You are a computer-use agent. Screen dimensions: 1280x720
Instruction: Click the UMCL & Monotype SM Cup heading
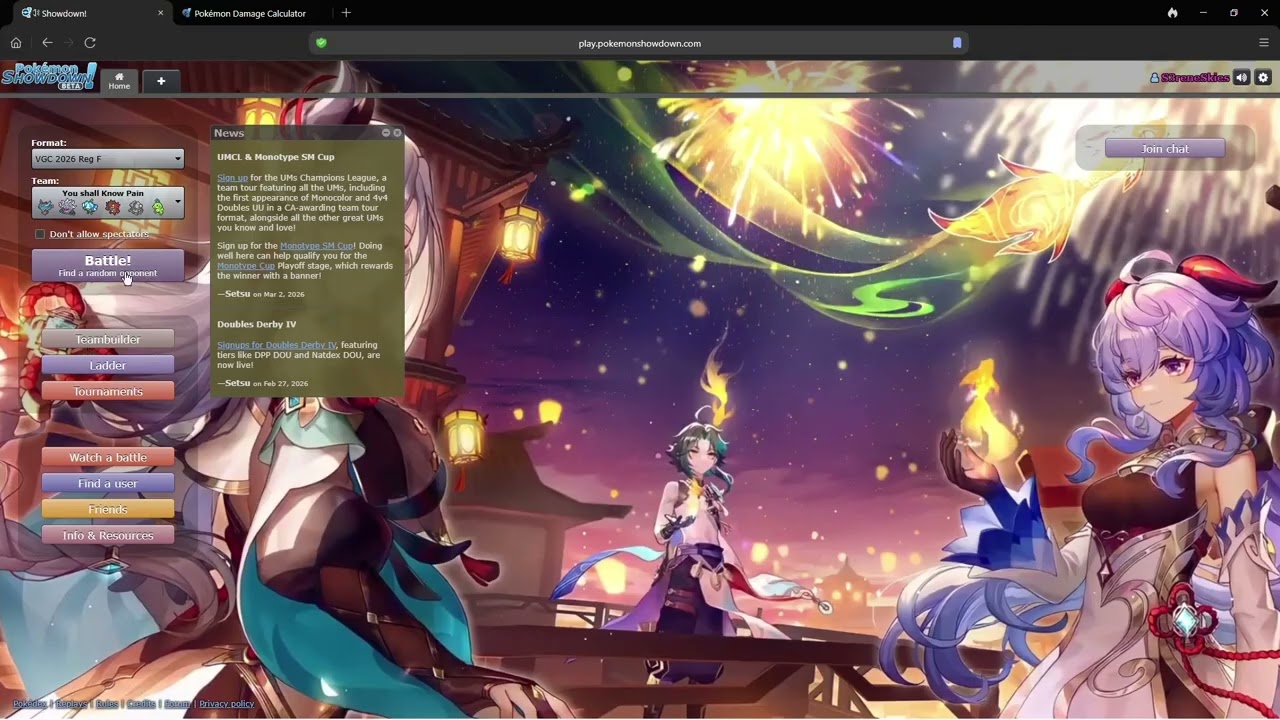tap(276, 157)
